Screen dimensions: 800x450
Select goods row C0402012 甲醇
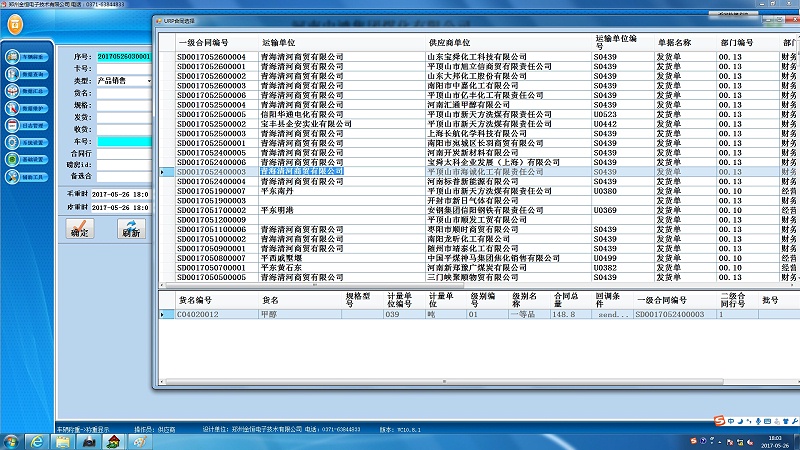pos(200,314)
